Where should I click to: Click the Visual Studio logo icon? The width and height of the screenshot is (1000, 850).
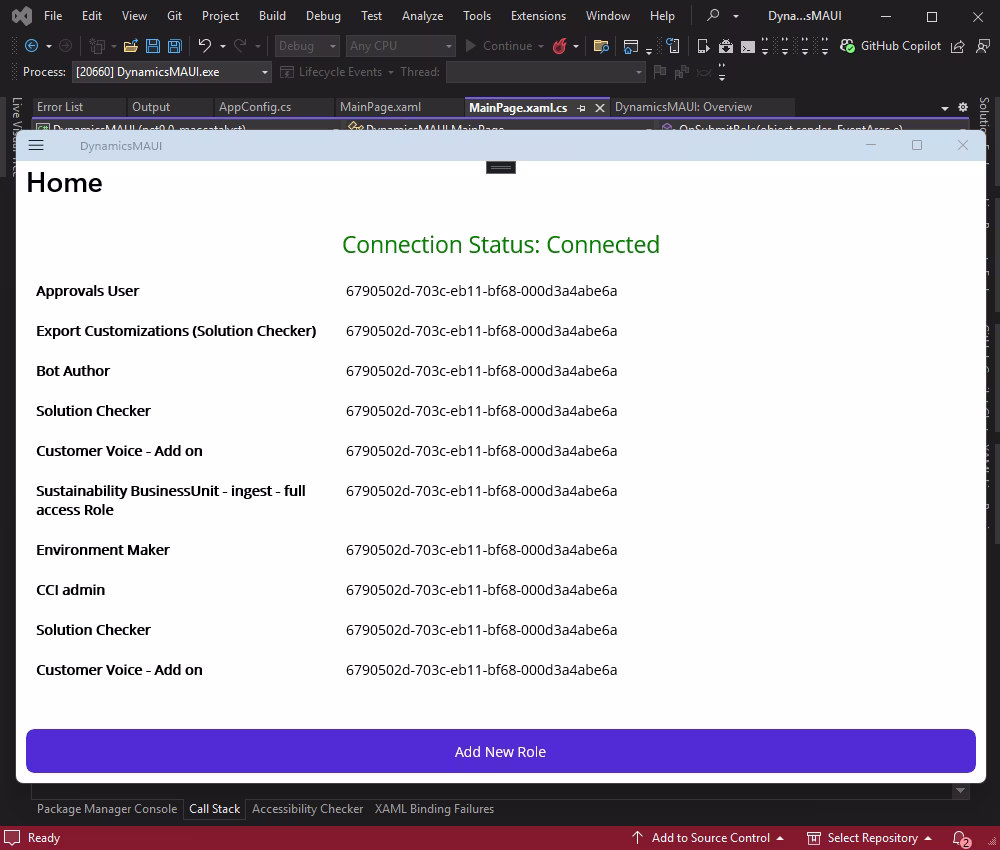click(x=22, y=15)
